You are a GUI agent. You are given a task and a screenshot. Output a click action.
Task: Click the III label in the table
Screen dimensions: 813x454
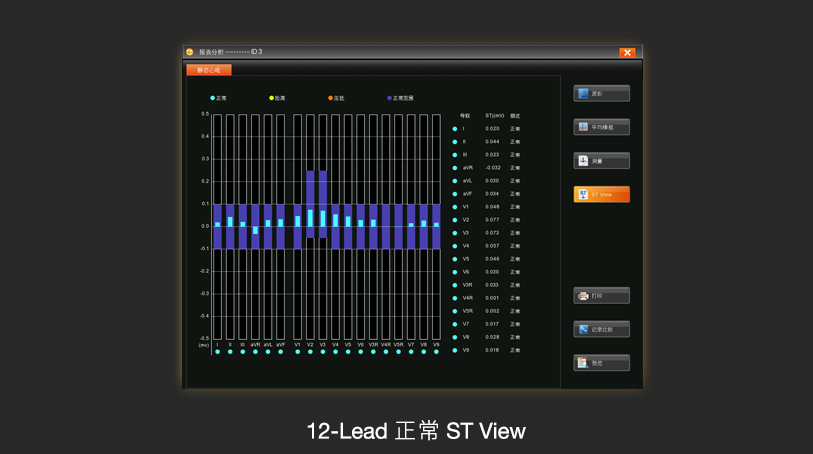coord(465,155)
